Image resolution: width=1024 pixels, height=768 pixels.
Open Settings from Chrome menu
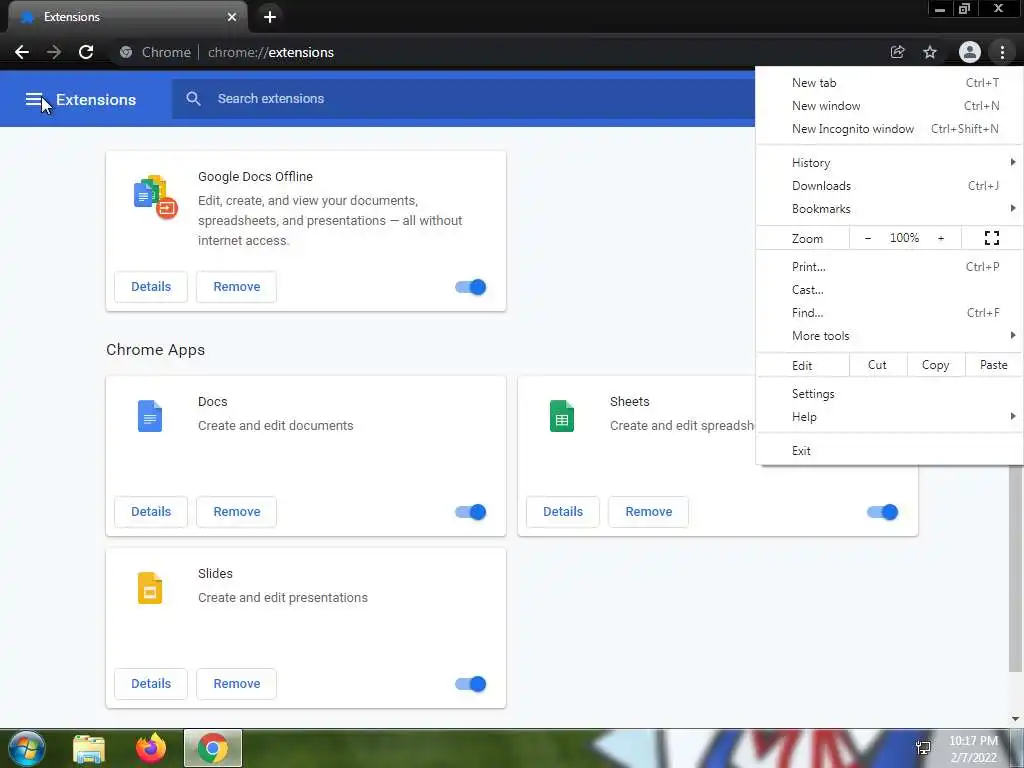pyautogui.click(x=889, y=394)
